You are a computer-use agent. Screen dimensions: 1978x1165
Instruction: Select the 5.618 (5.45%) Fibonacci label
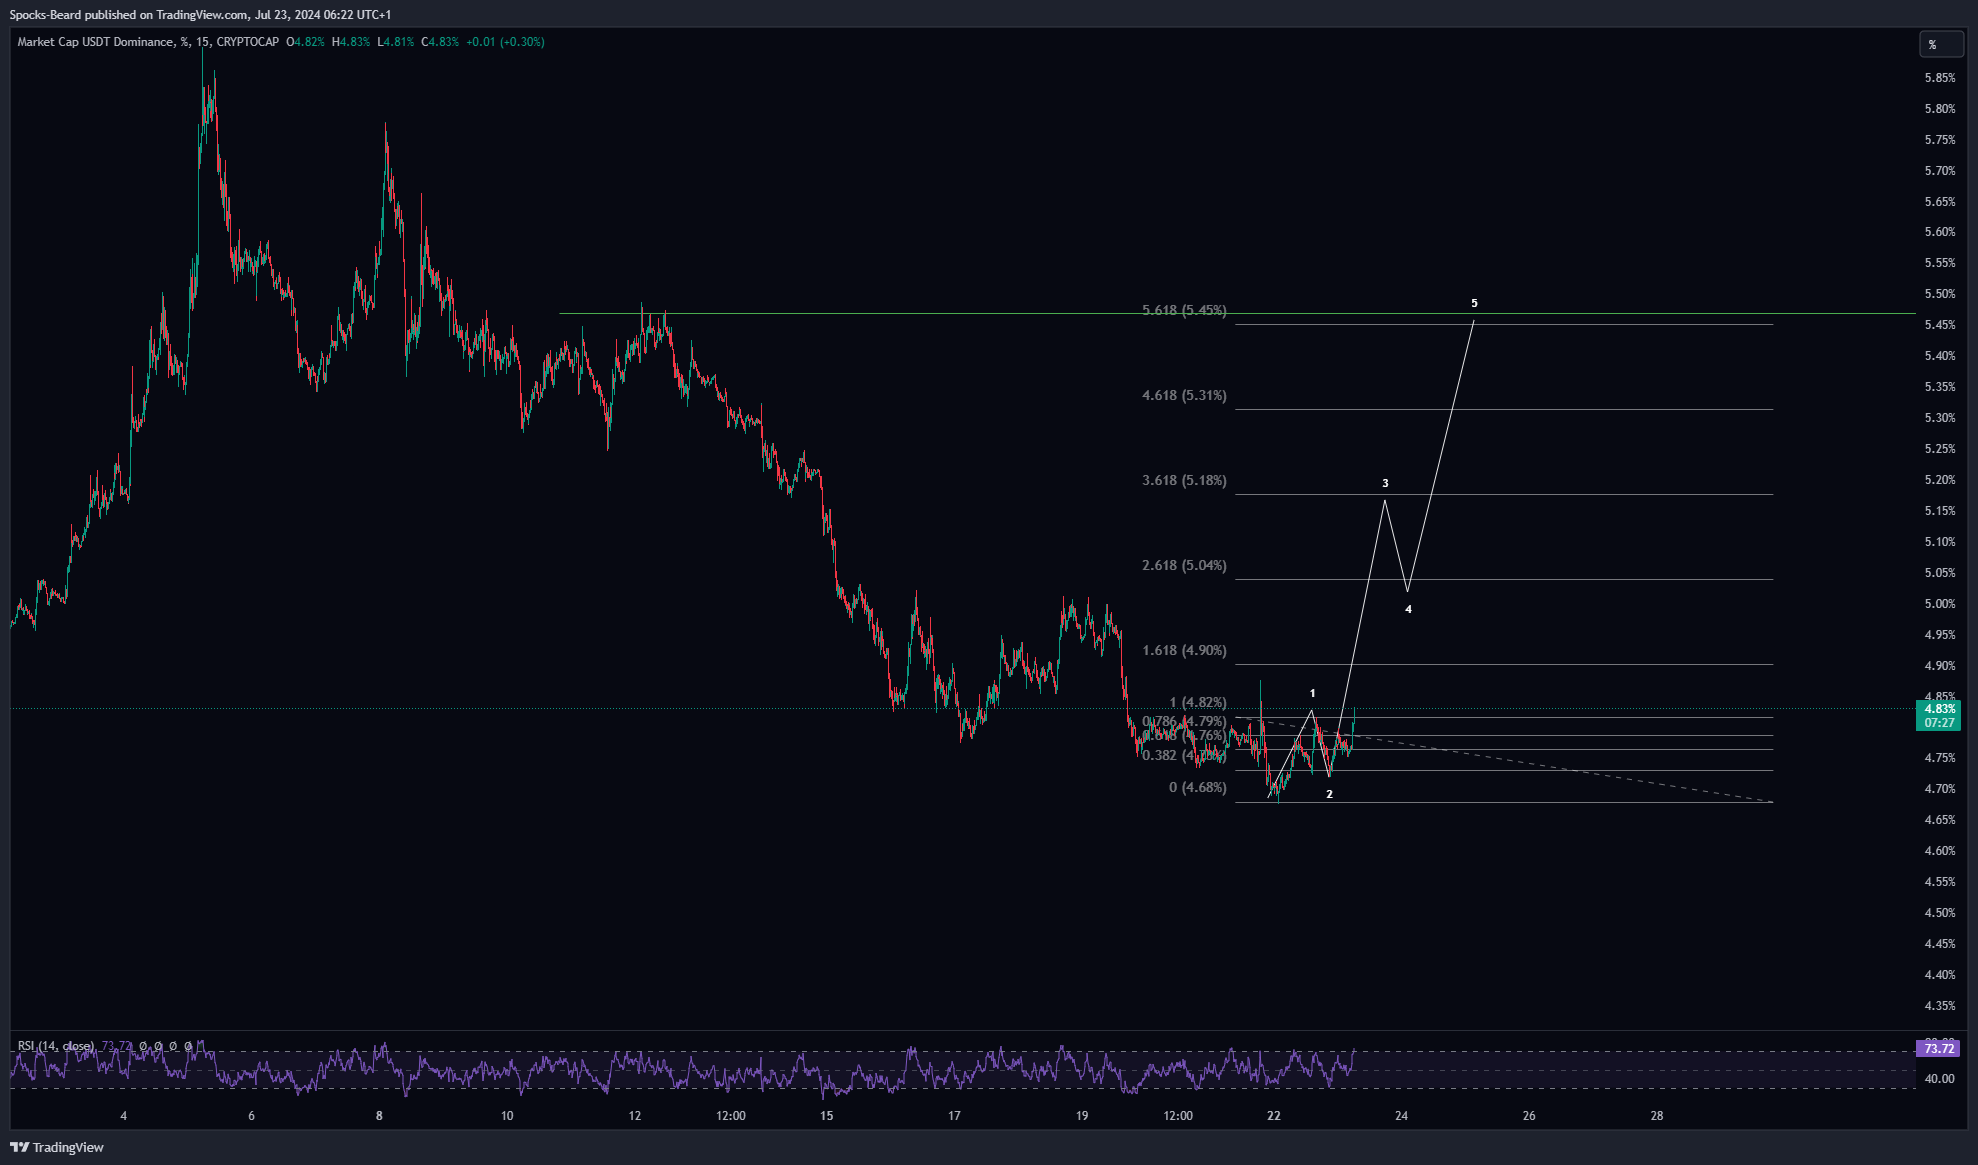pyautogui.click(x=1184, y=310)
